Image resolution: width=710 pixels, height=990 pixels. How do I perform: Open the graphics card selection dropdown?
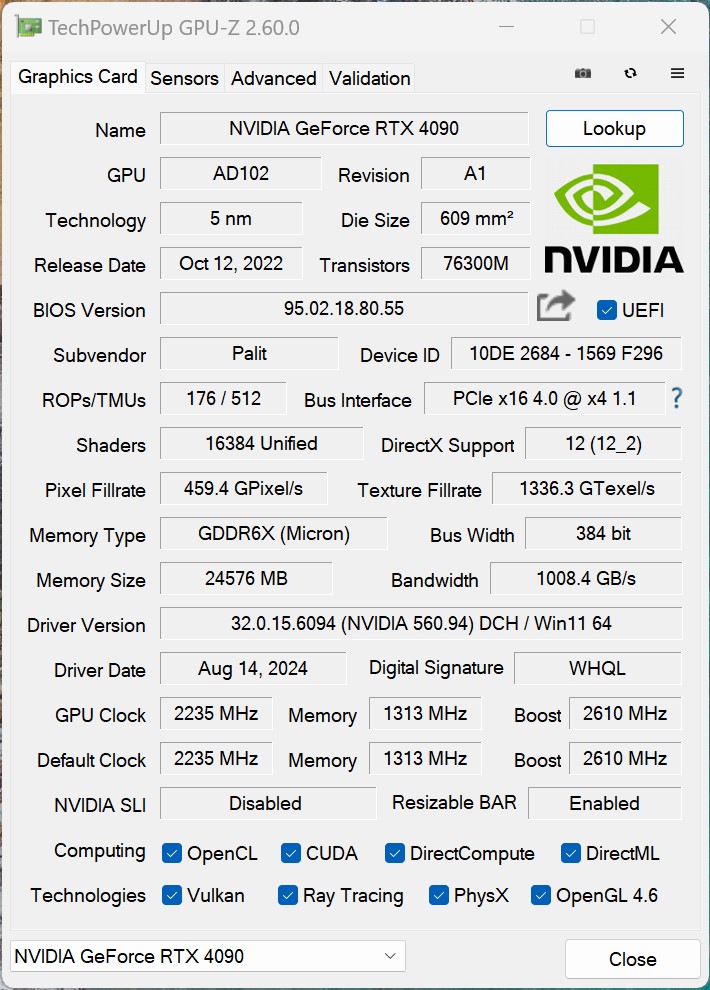(208, 956)
